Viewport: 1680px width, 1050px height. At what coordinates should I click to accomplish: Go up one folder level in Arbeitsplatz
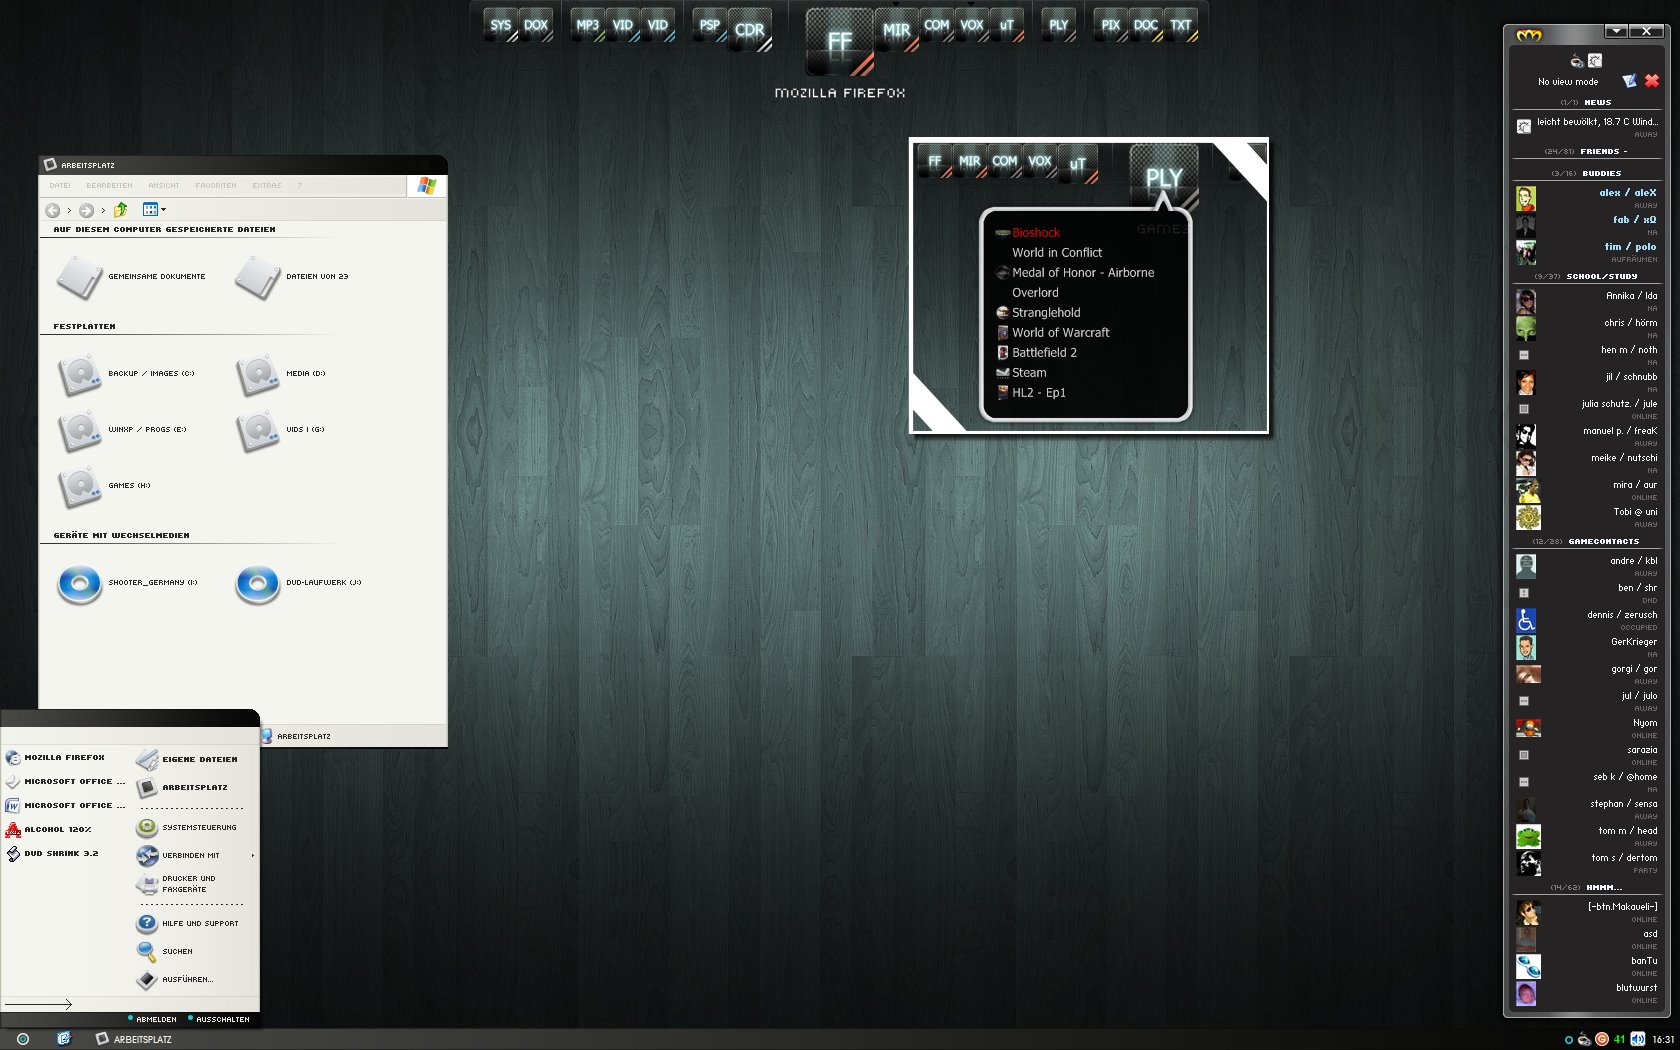point(121,210)
